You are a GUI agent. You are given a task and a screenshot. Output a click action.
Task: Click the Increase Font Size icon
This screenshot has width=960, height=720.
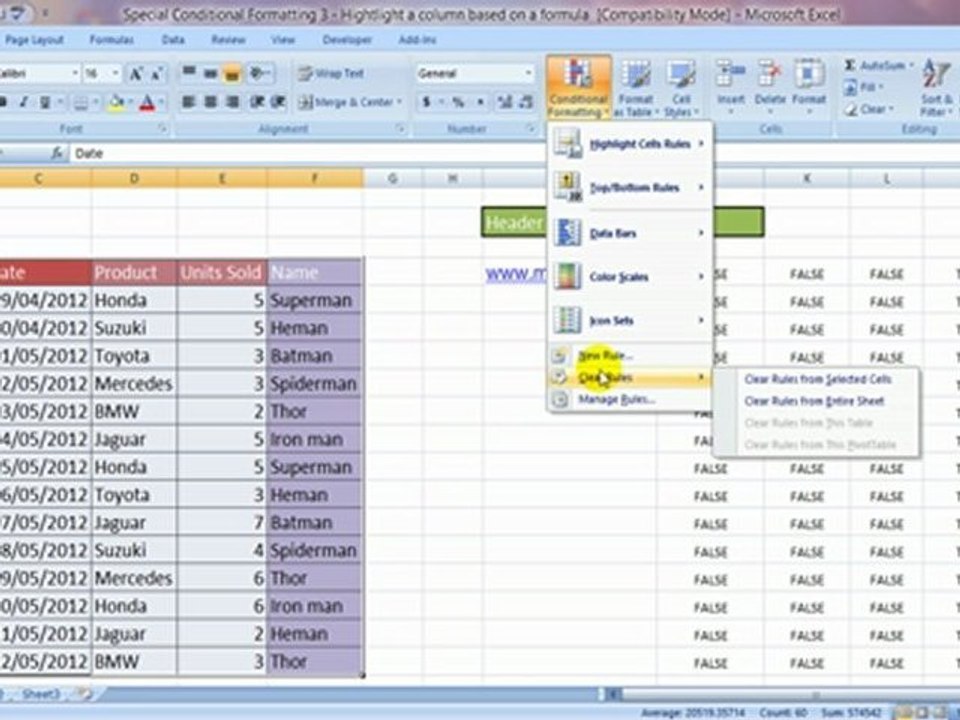pyautogui.click(x=135, y=74)
